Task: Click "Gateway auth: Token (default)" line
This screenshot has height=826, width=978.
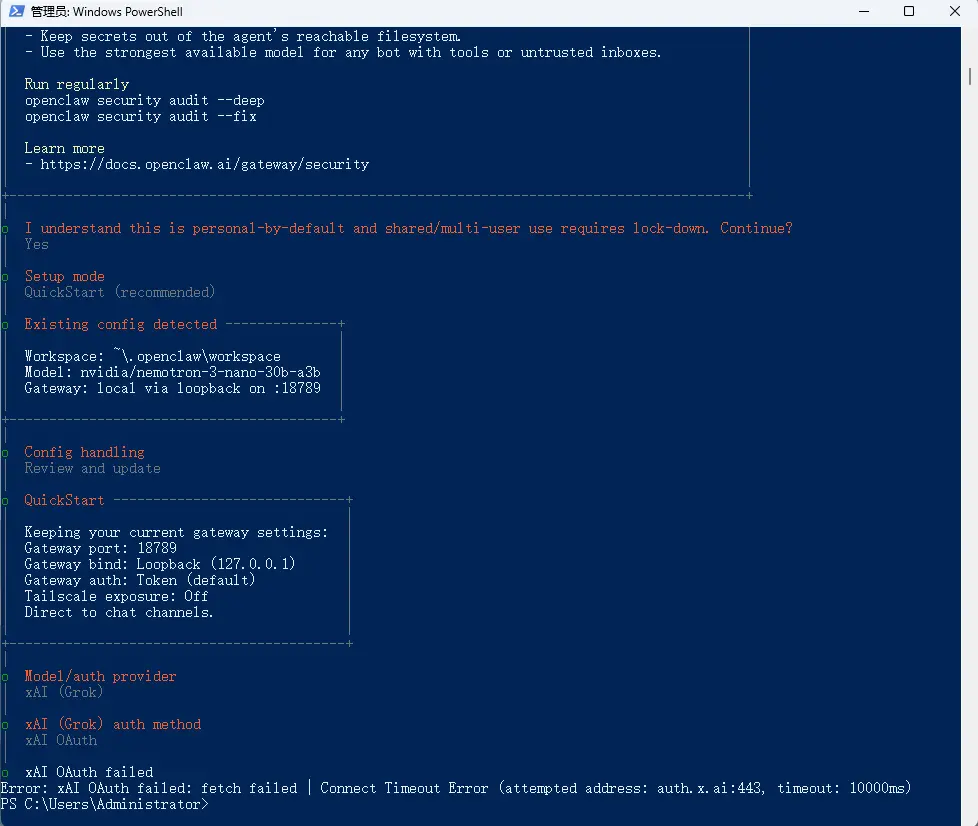Action: pyautogui.click(x=140, y=580)
